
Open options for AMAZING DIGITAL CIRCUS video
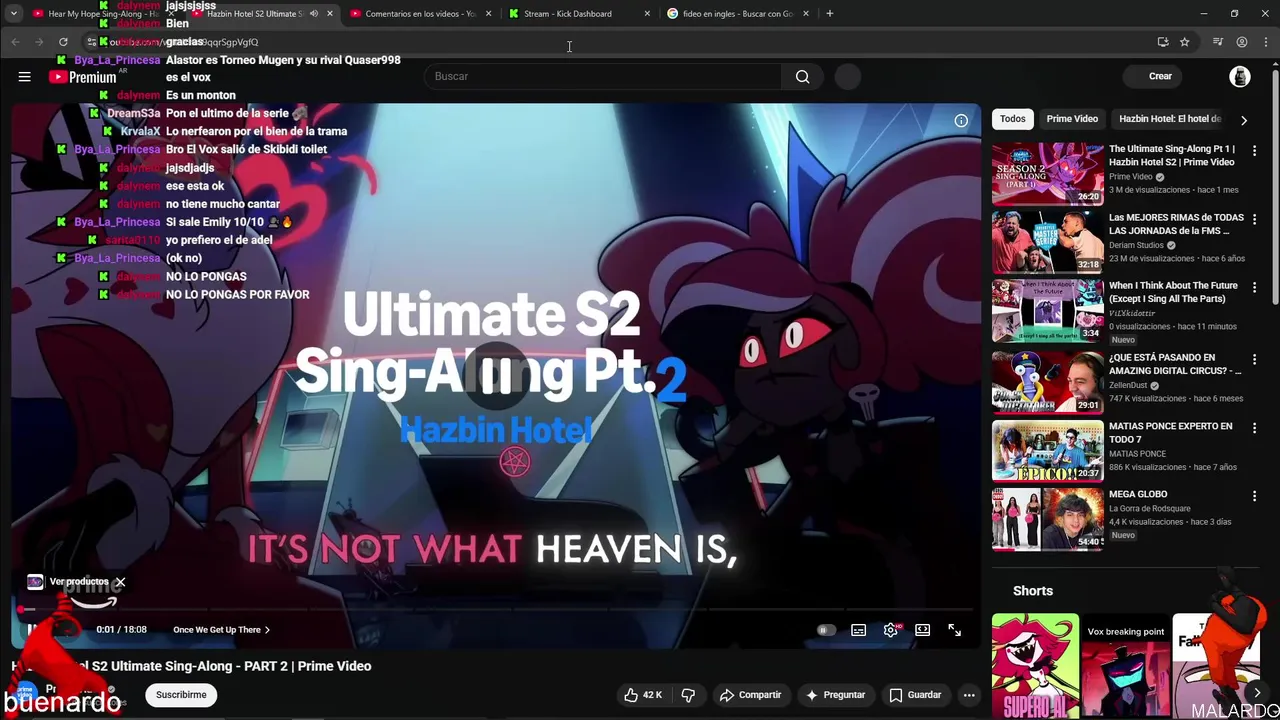[1254, 358]
